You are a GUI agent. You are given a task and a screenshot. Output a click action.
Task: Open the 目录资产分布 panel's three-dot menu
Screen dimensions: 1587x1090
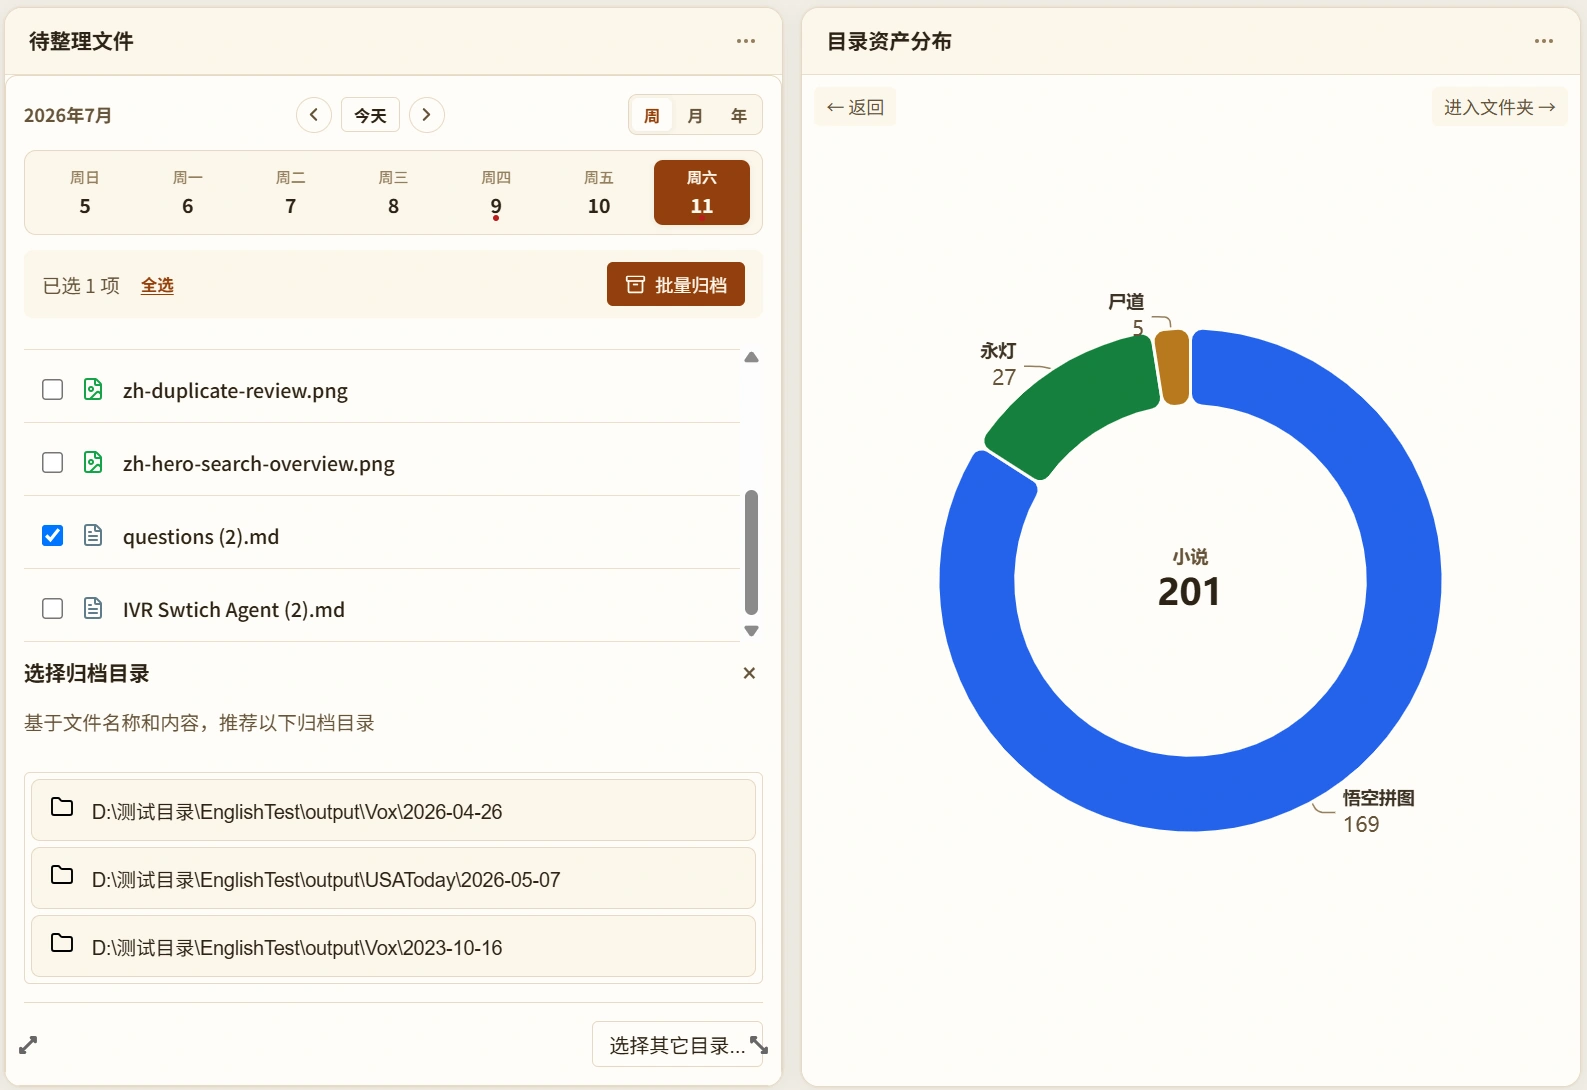[1544, 41]
